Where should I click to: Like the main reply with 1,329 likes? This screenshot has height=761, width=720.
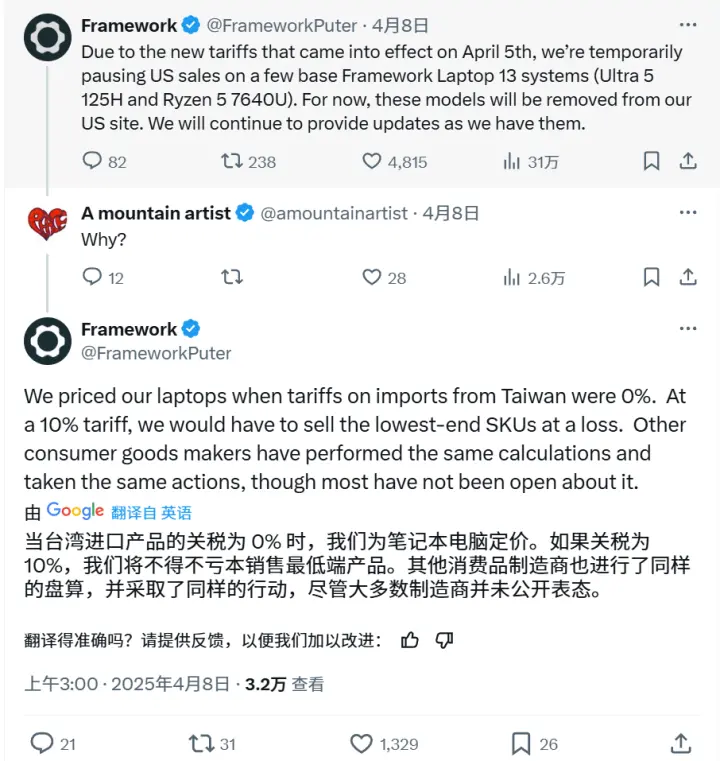pos(362,743)
